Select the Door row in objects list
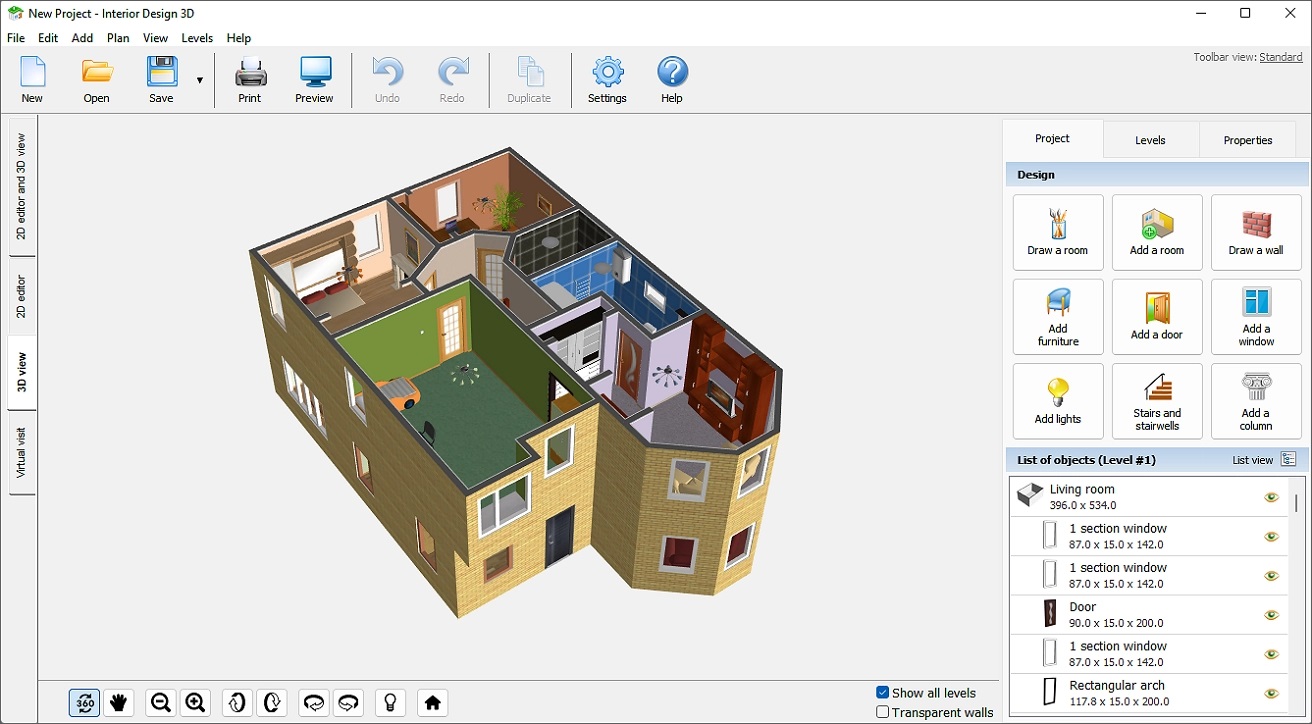Screen dimensions: 1312x724 pos(1148,615)
